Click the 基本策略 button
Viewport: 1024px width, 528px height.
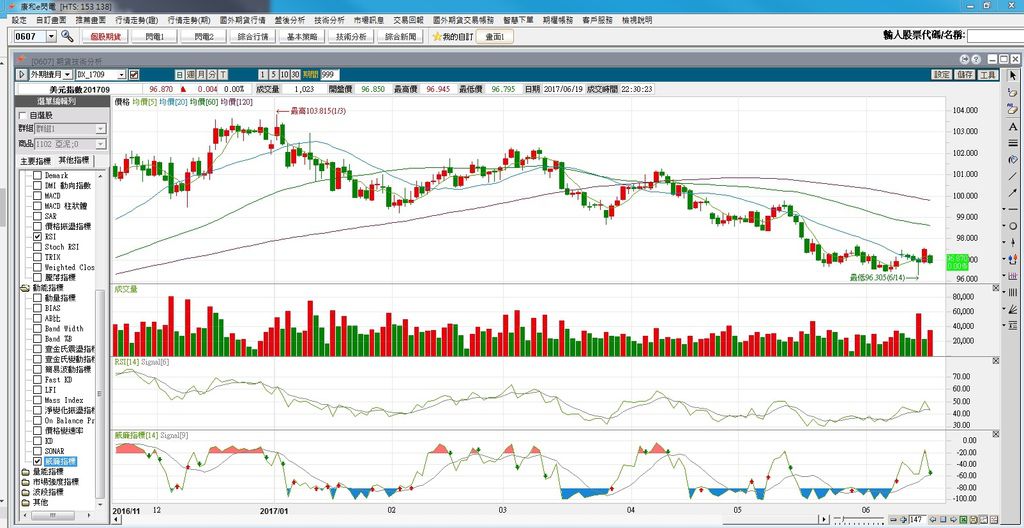pos(302,37)
